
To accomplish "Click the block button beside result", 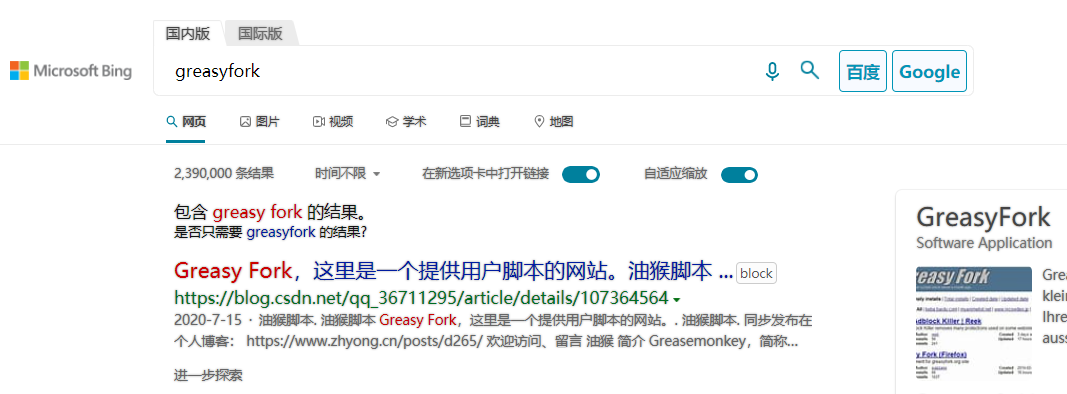I will click(756, 274).
